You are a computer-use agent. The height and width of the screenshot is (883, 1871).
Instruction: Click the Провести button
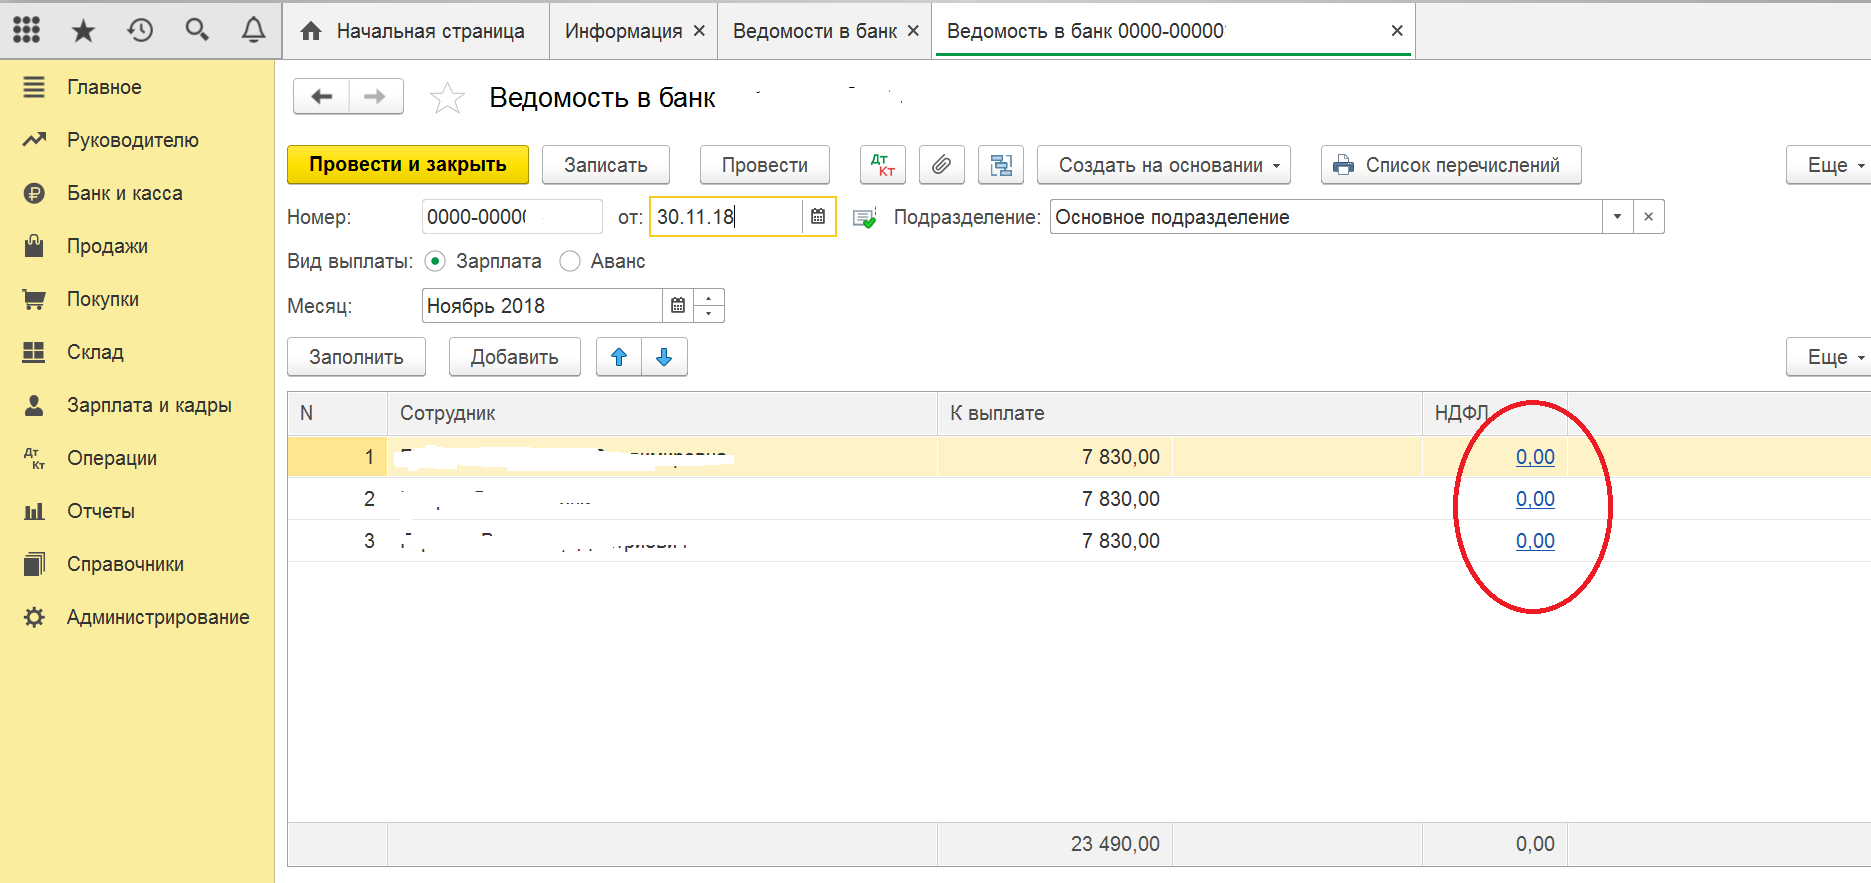coord(765,165)
